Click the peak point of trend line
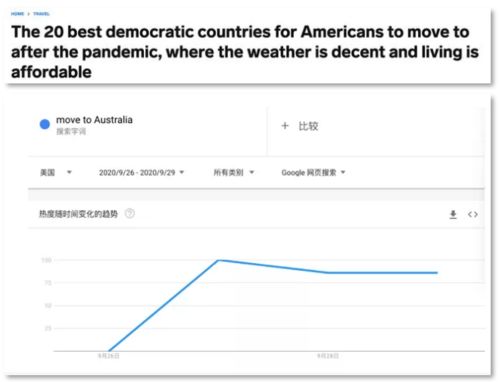 218,260
